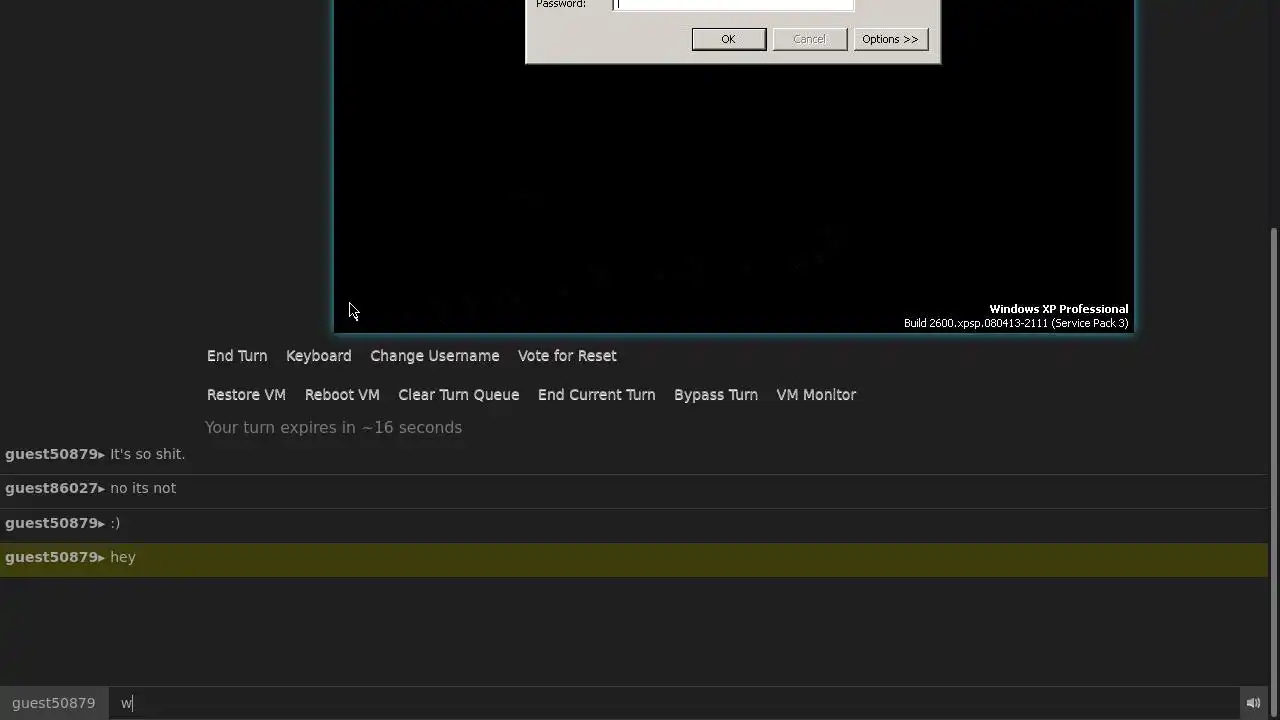Image resolution: width=1280 pixels, height=720 pixels.
Task: Click the guest50879 name beside chat input
Action: click(54, 703)
